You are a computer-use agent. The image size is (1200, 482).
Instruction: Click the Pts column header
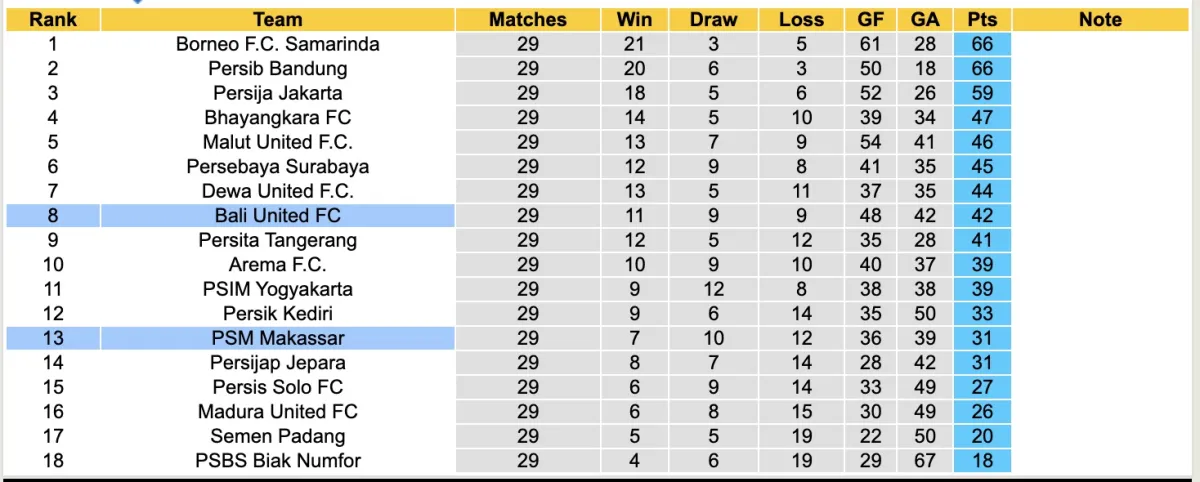coord(982,19)
